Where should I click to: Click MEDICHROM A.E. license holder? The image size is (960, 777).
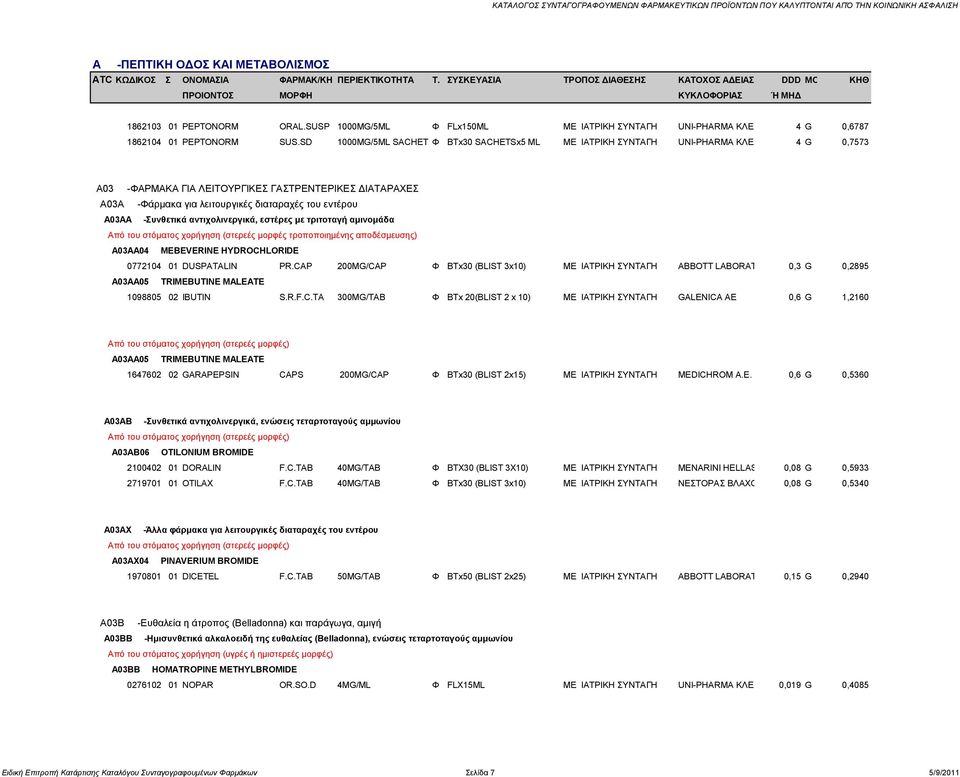click(x=714, y=375)
